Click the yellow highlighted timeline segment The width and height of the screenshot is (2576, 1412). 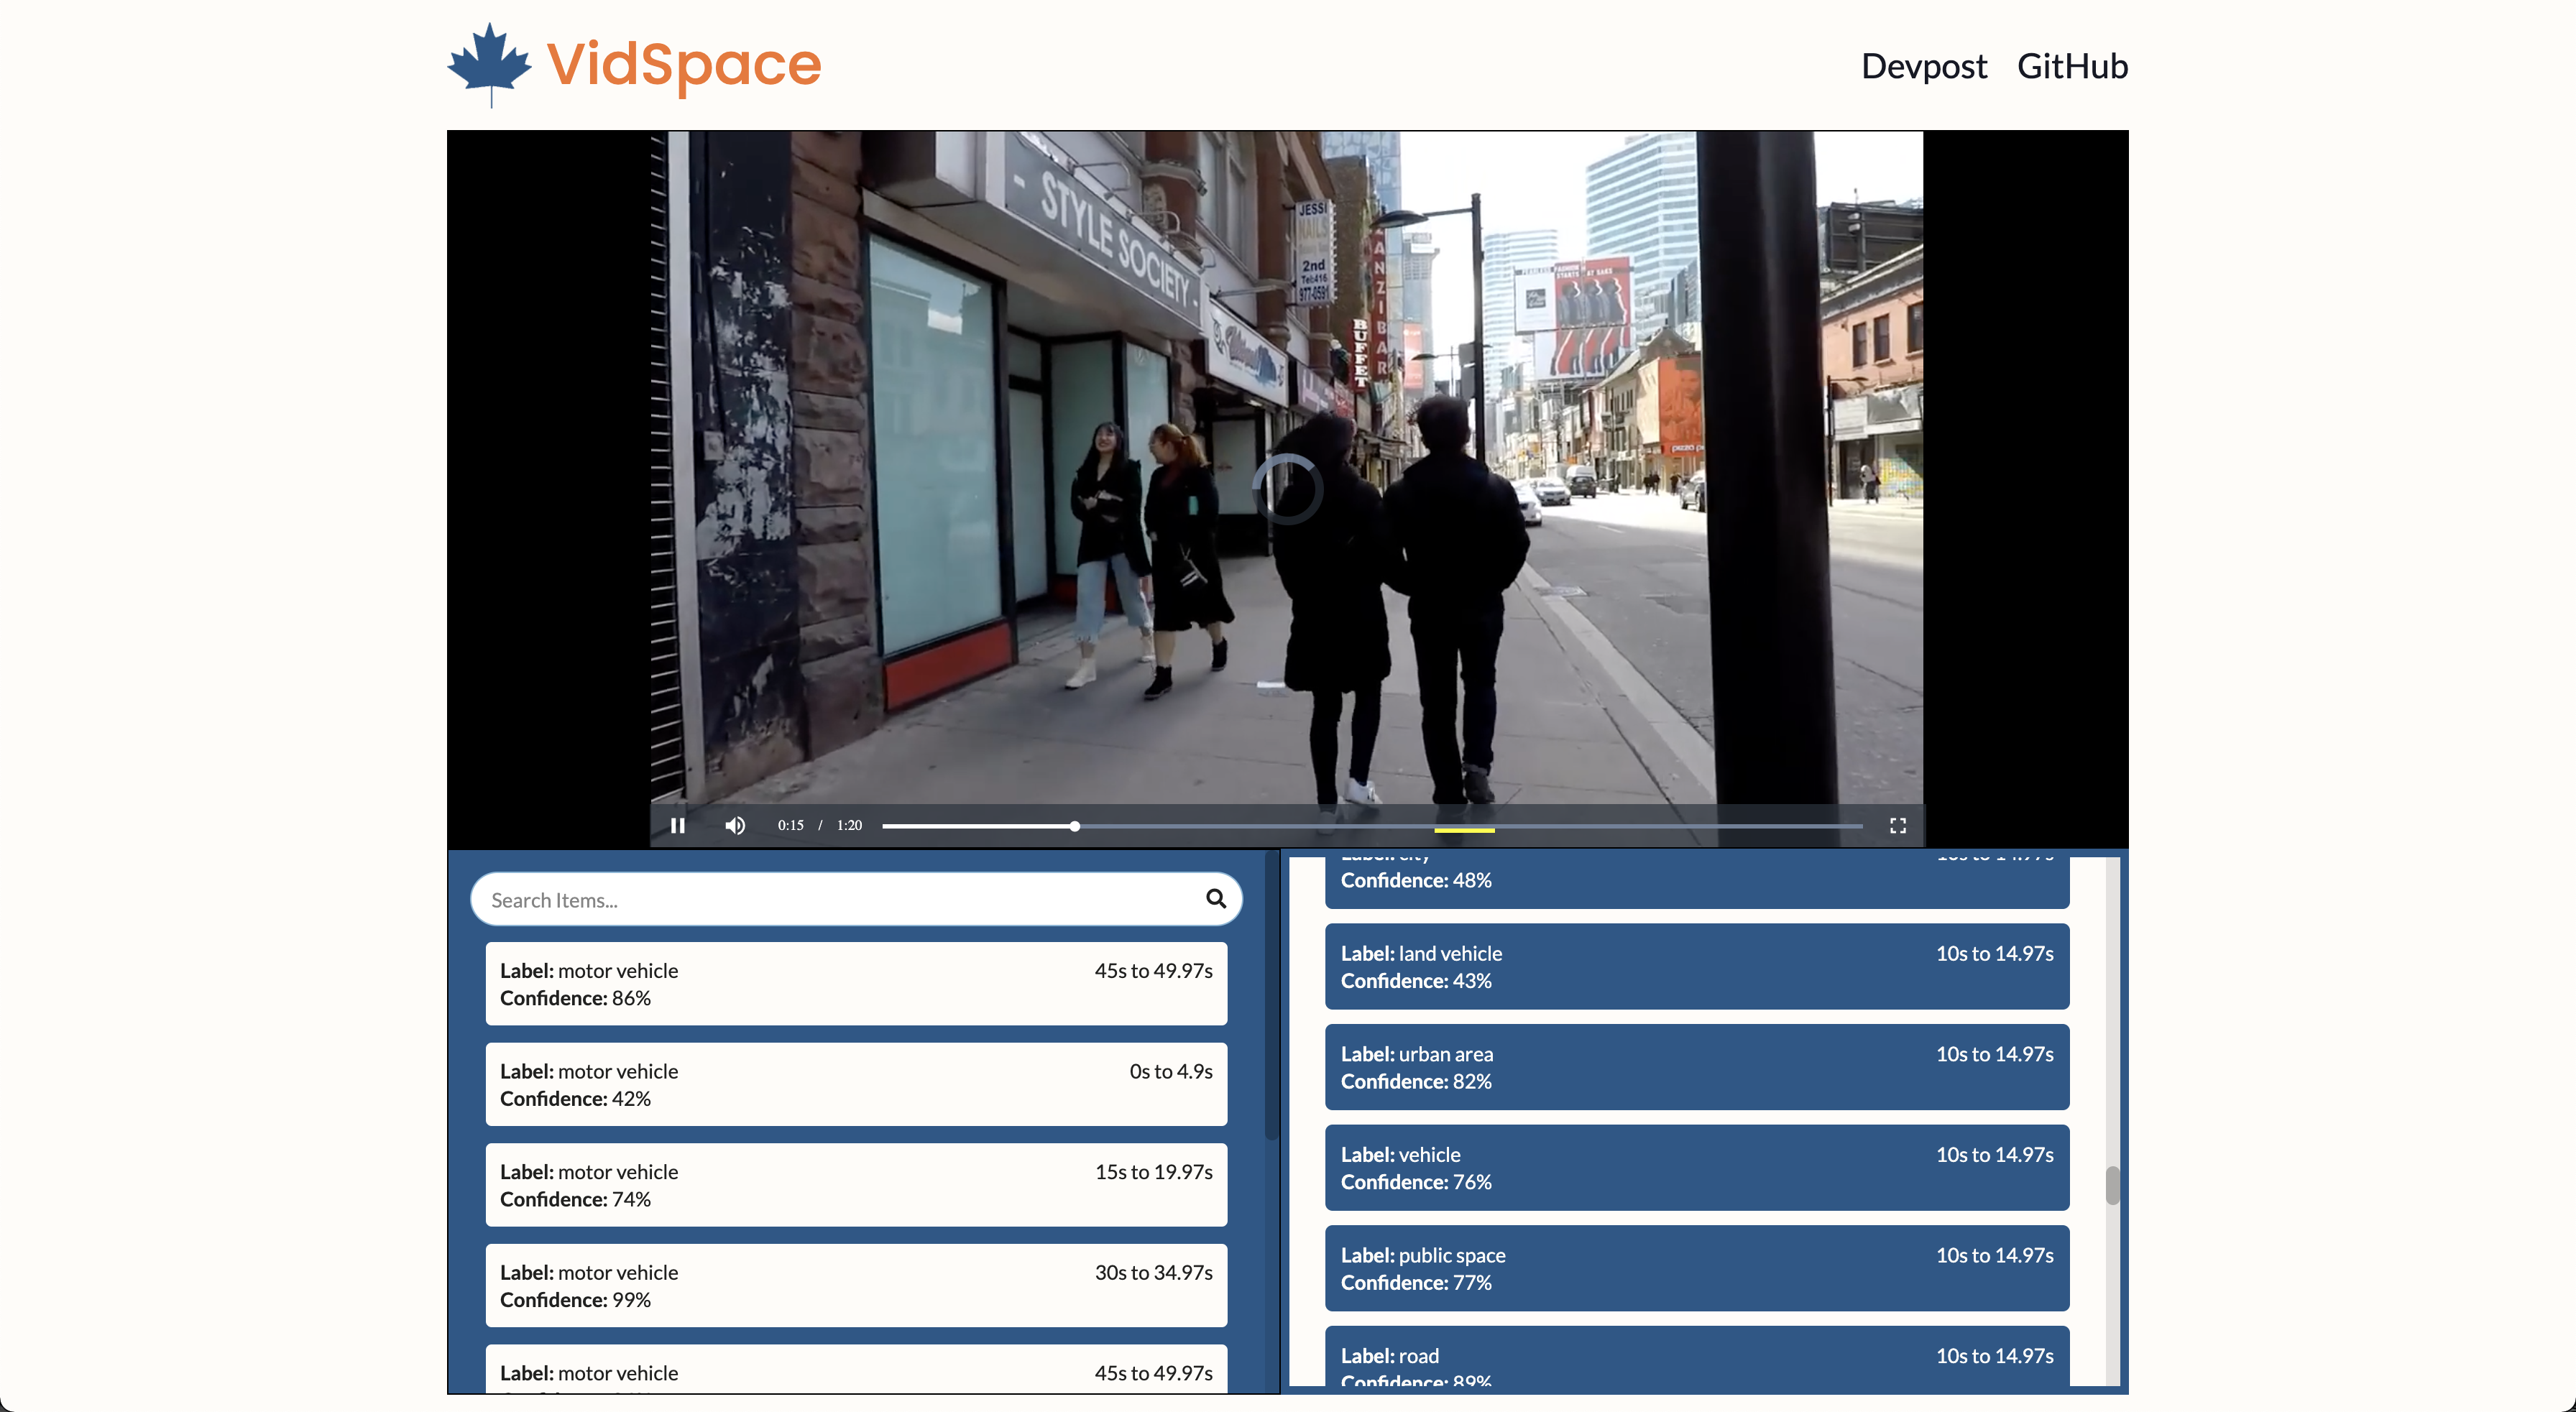[1464, 830]
